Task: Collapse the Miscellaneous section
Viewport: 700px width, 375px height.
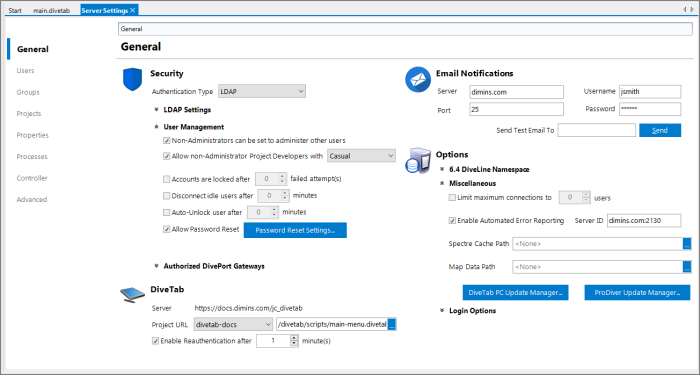Action: point(442,183)
